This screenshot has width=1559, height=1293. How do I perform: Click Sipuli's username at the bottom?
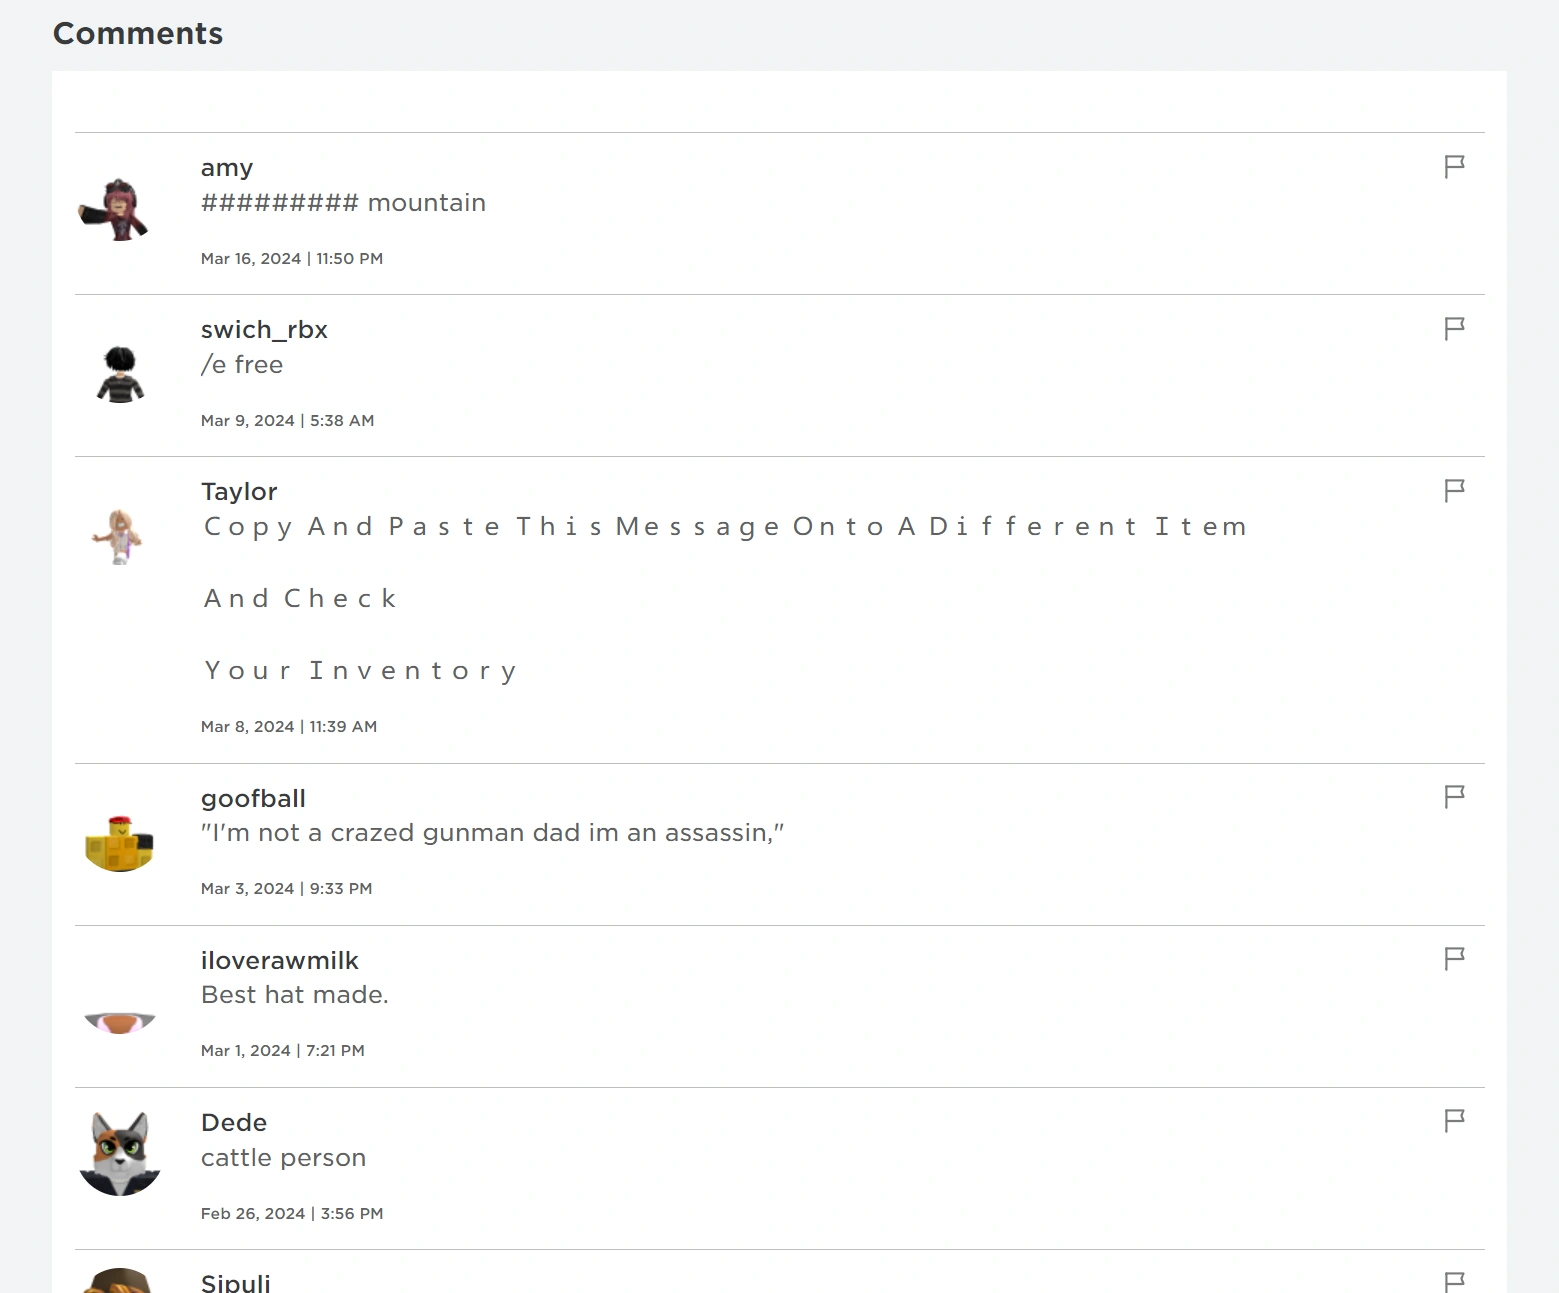(236, 1283)
